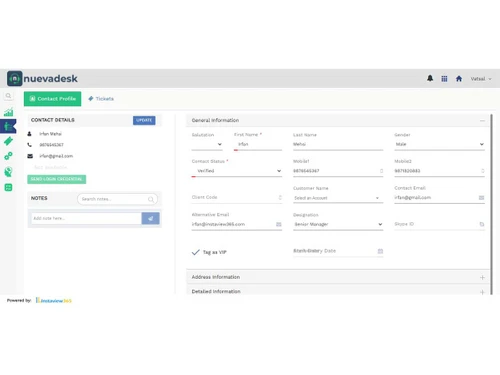Click the Last Name field
The width and height of the screenshot is (500, 375).
click(x=338, y=144)
